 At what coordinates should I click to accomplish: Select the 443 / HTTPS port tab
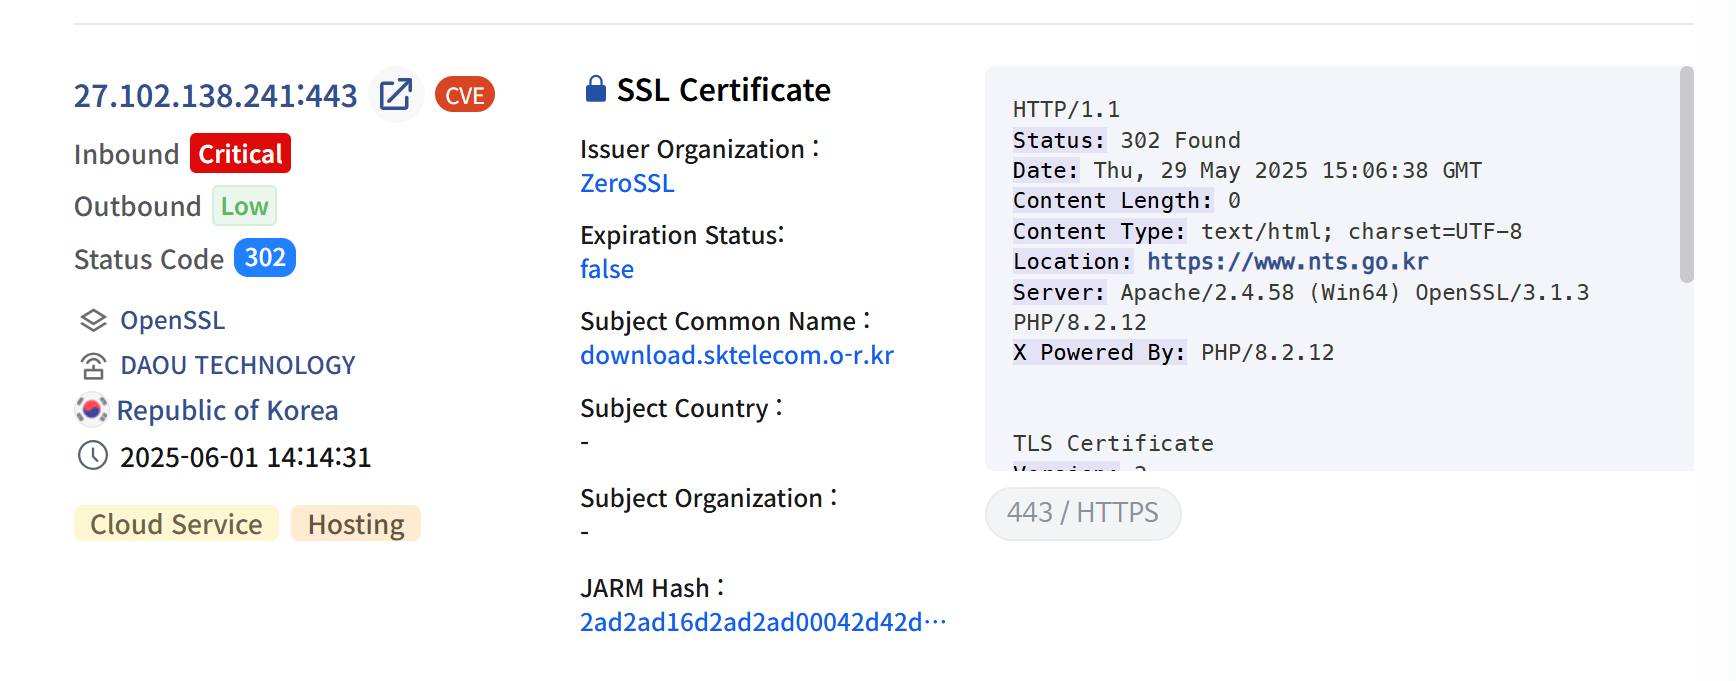coord(1082,513)
